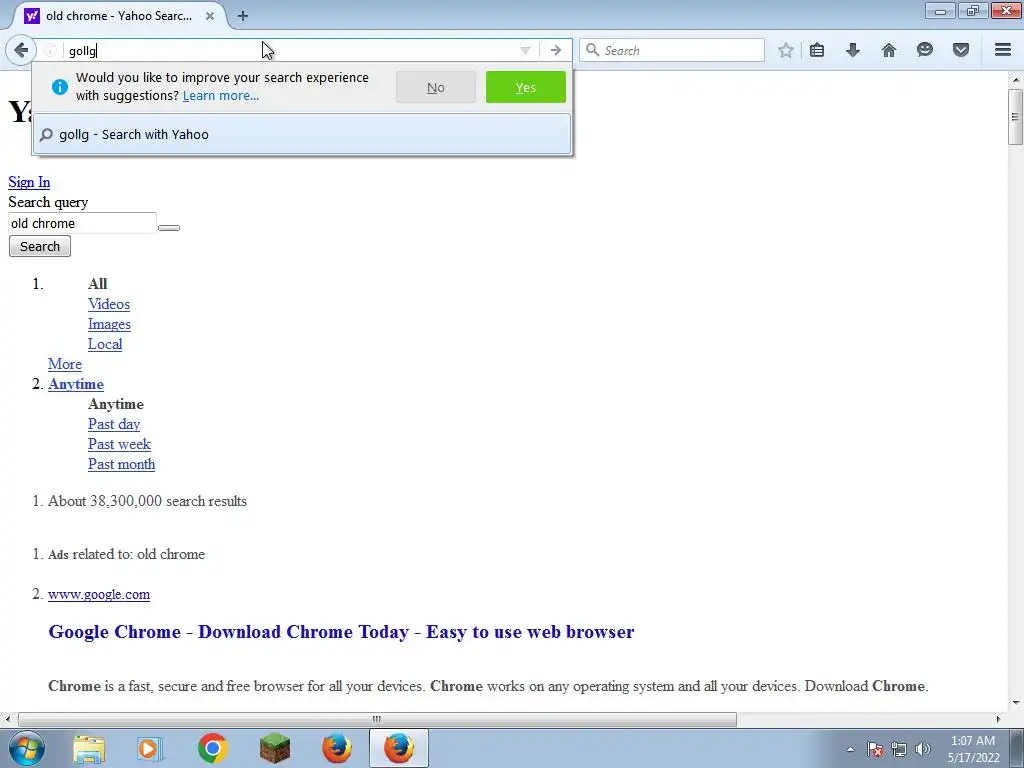
Task: Select the bold 'All' results category
Action: coord(97,284)
